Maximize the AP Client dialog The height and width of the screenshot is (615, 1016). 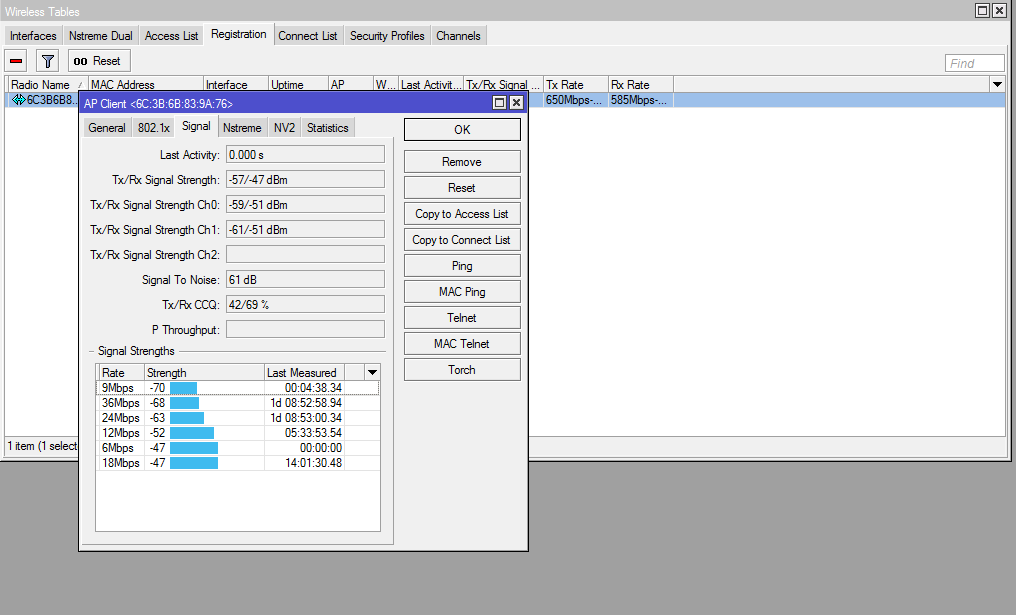tap(499, 102)
